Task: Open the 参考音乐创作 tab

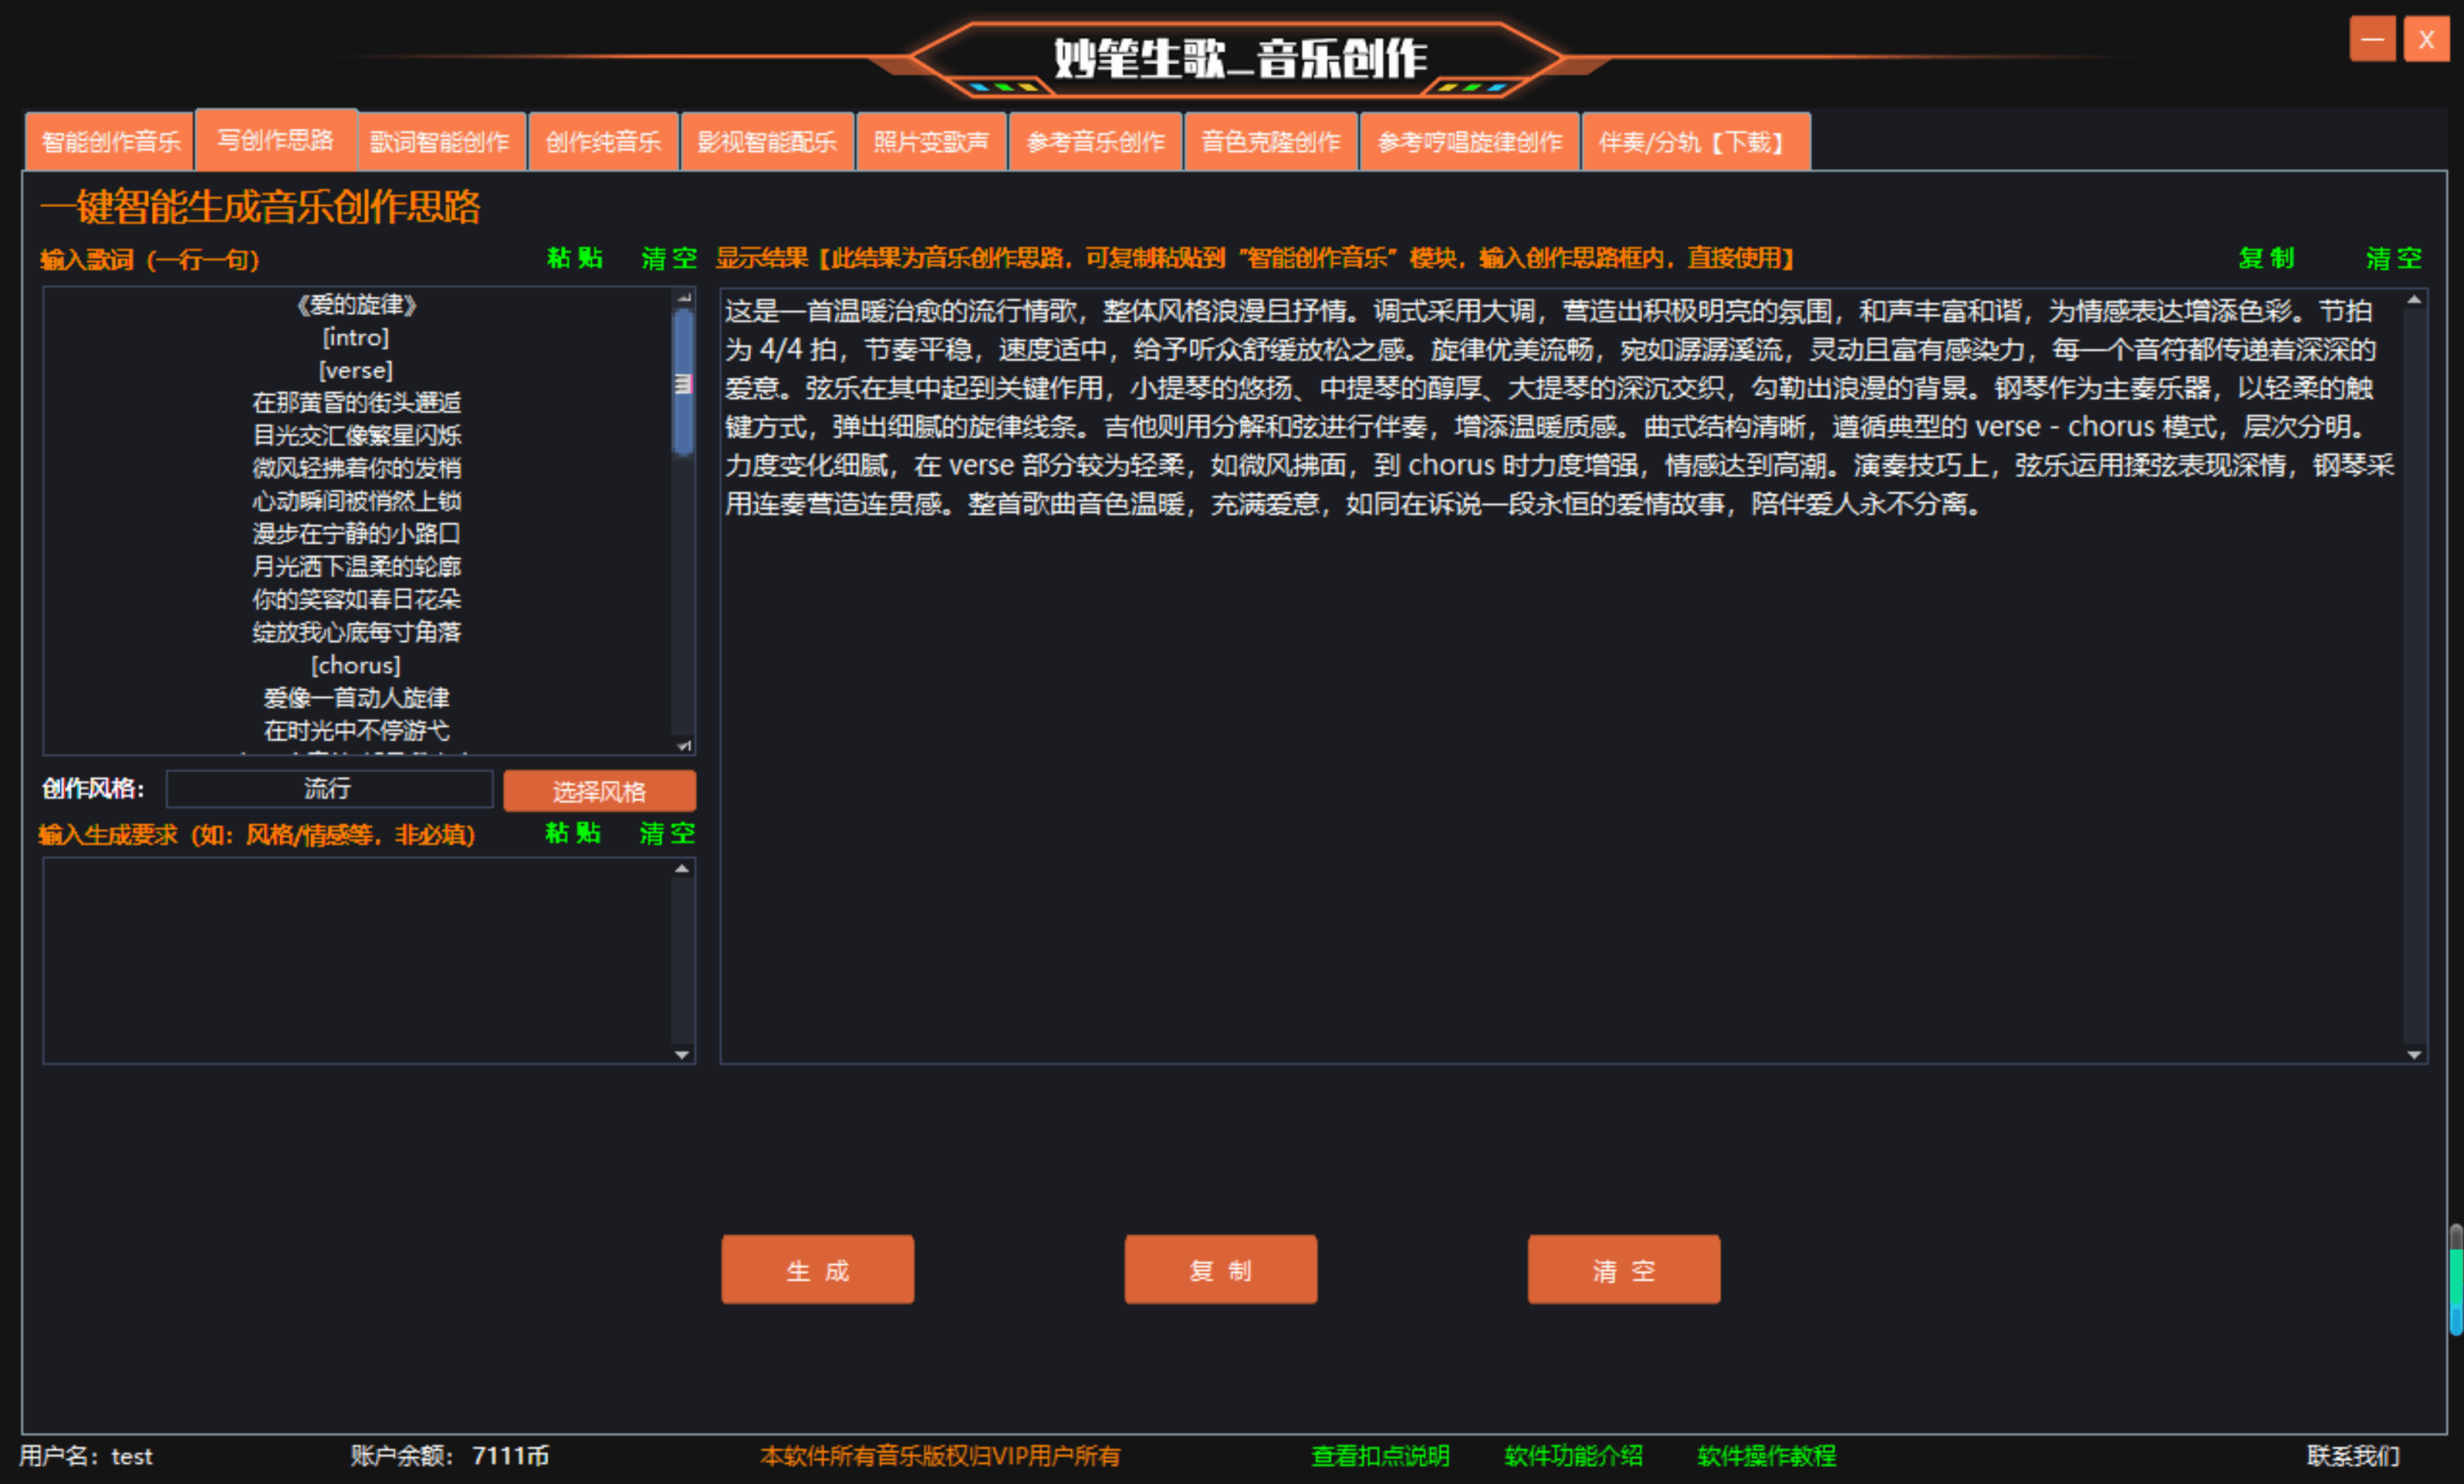Action: coord(1095,141)
